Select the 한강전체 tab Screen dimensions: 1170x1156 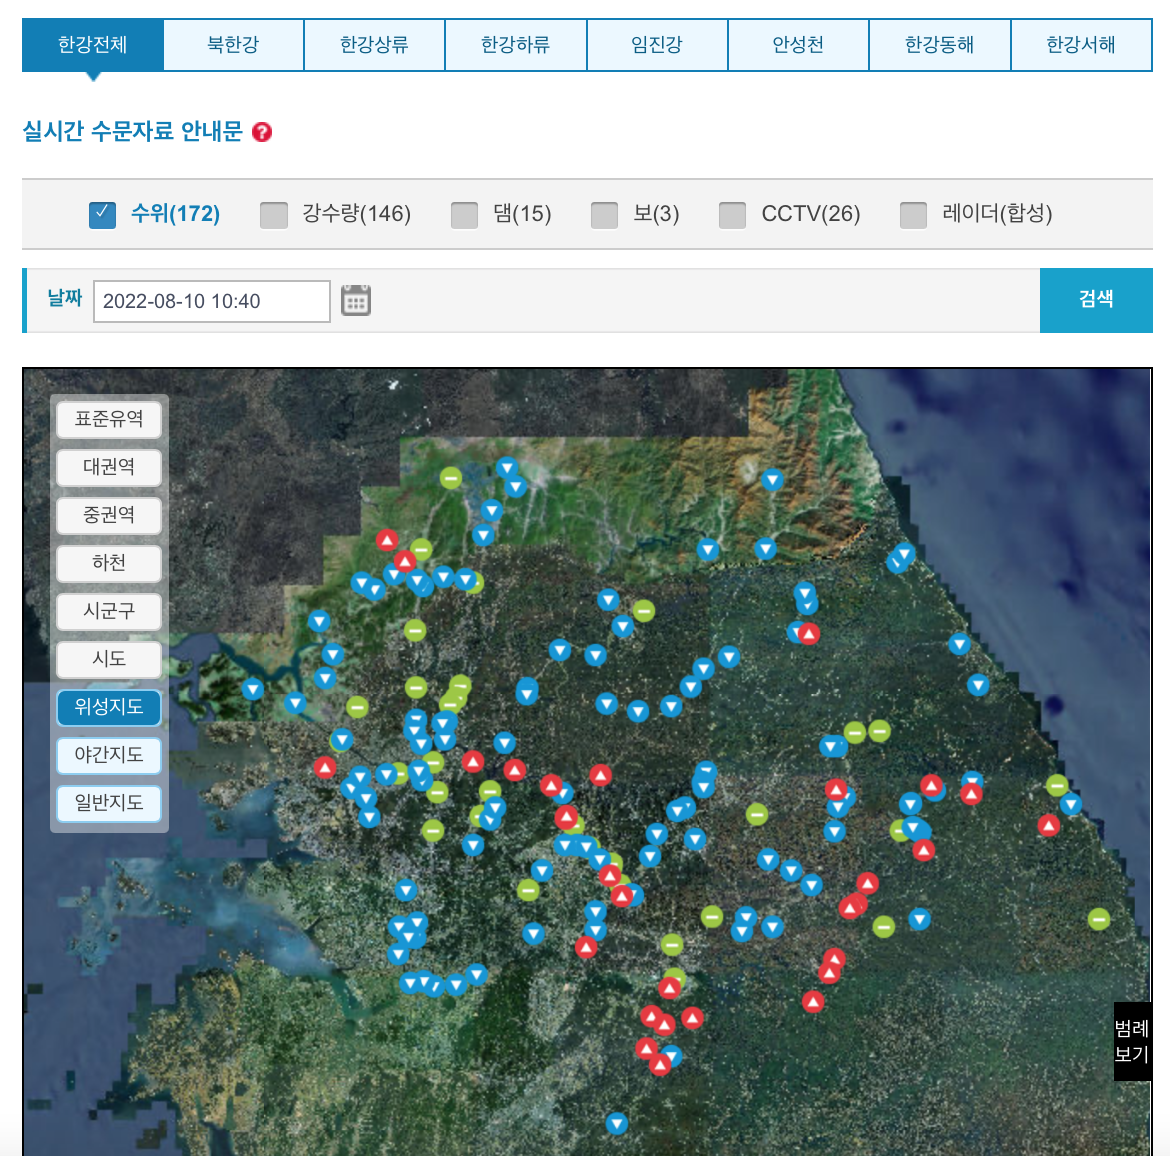[93, 45]
